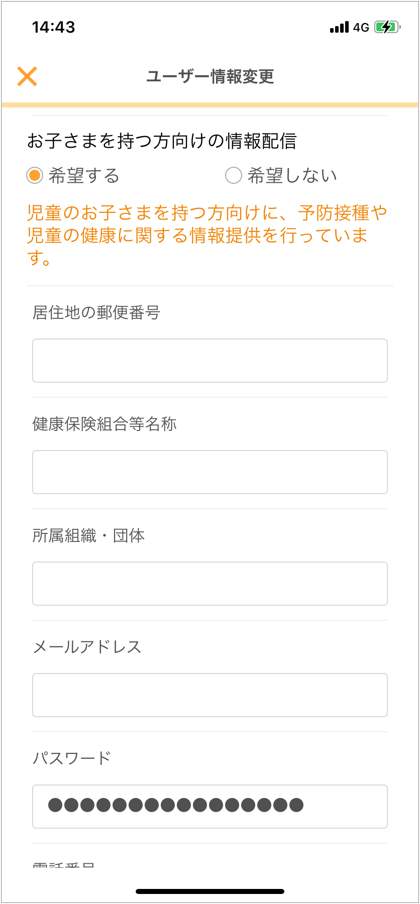Screen dimensions: 420x904
Task: Click the 所属組織・団体 input field
Action: pyautogui.click(x=210, y=583)
